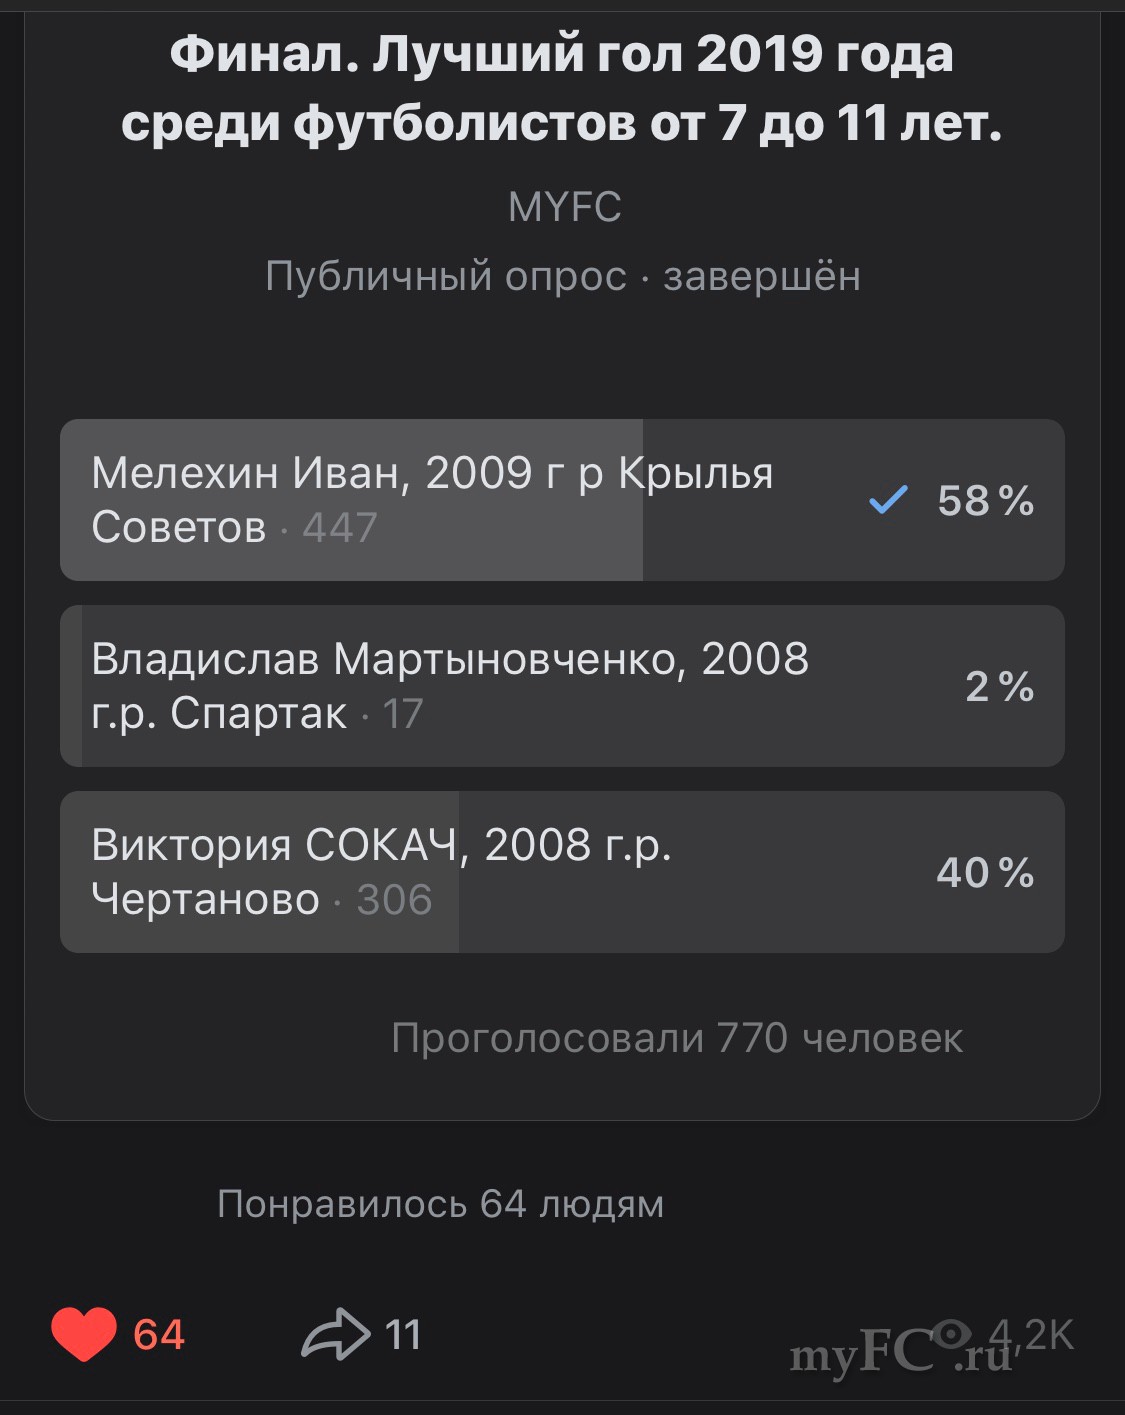Click the 40% result percentage
Viewport: 1125px width, 1415px height.
coord(985,873)
